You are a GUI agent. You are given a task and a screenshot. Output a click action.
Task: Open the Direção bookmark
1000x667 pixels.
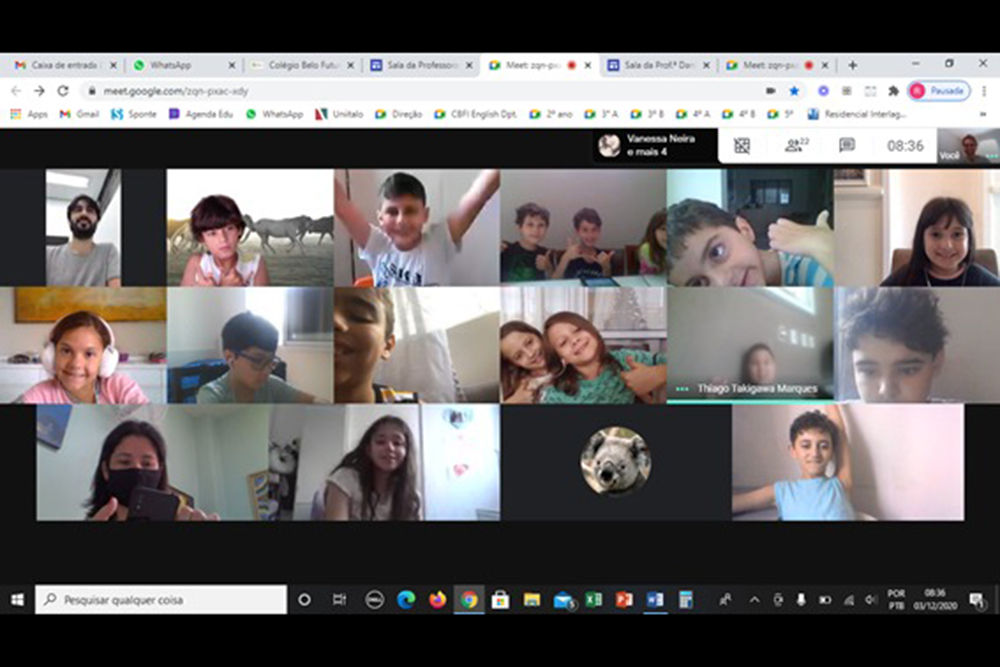pos(399,114)
